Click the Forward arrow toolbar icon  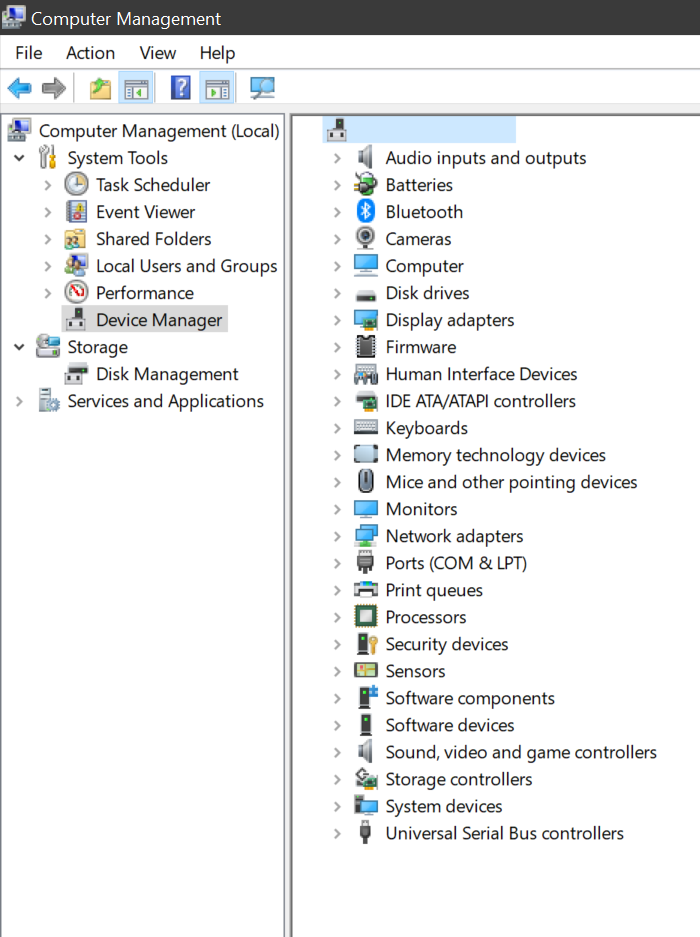[x=54, y=88]
